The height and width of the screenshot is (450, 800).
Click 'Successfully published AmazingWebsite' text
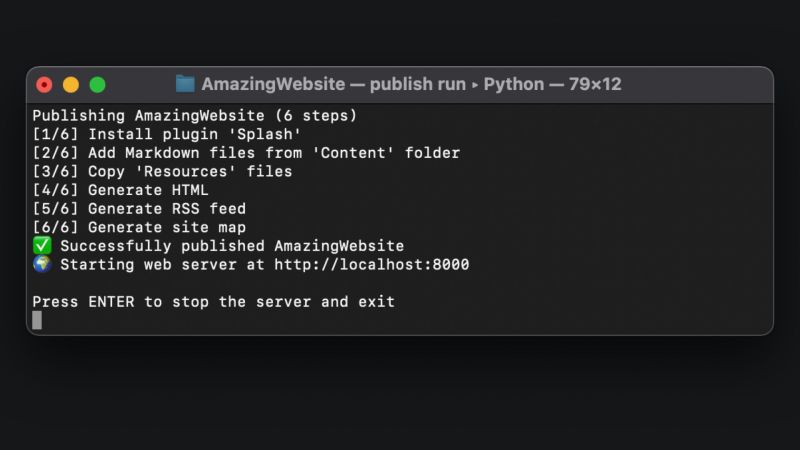[232, 246]
